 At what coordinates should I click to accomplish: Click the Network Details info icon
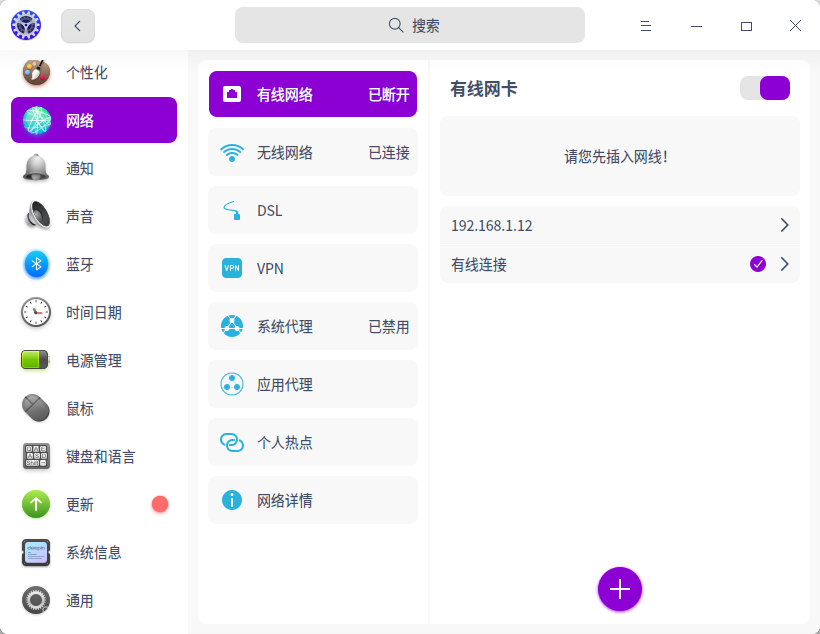pos(232,500)
